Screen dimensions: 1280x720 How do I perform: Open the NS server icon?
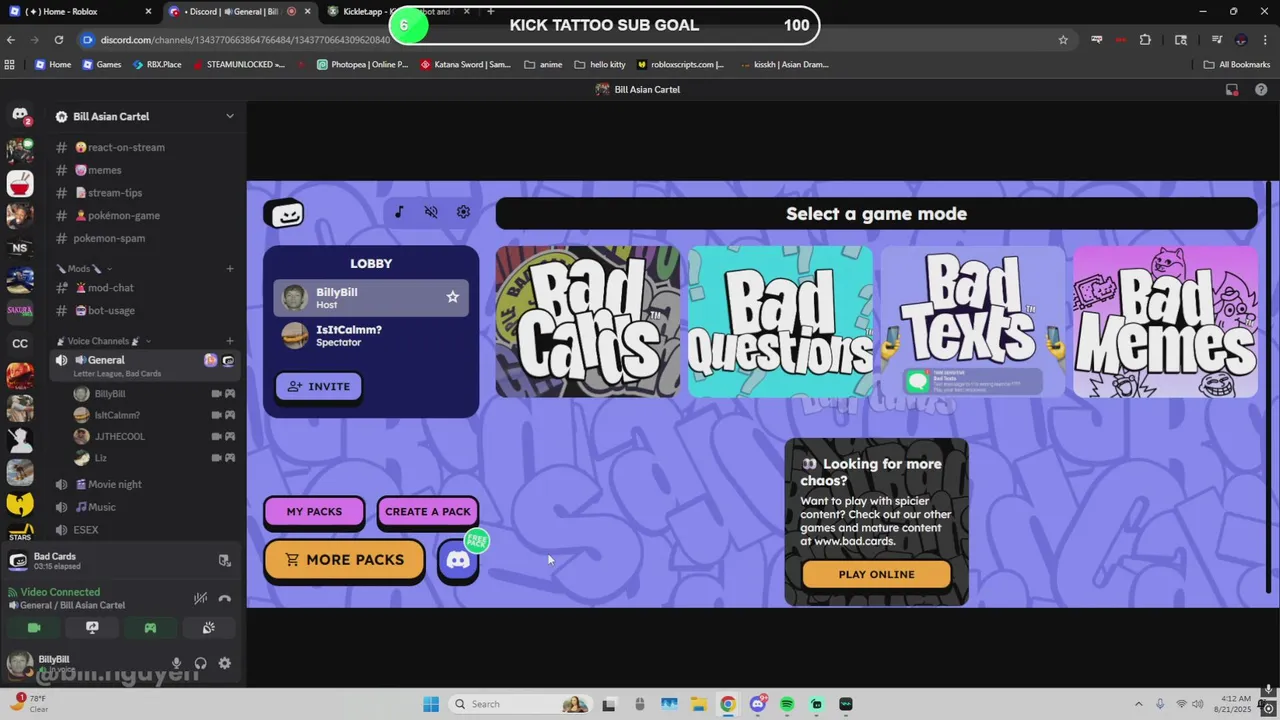tap(20, 248)
